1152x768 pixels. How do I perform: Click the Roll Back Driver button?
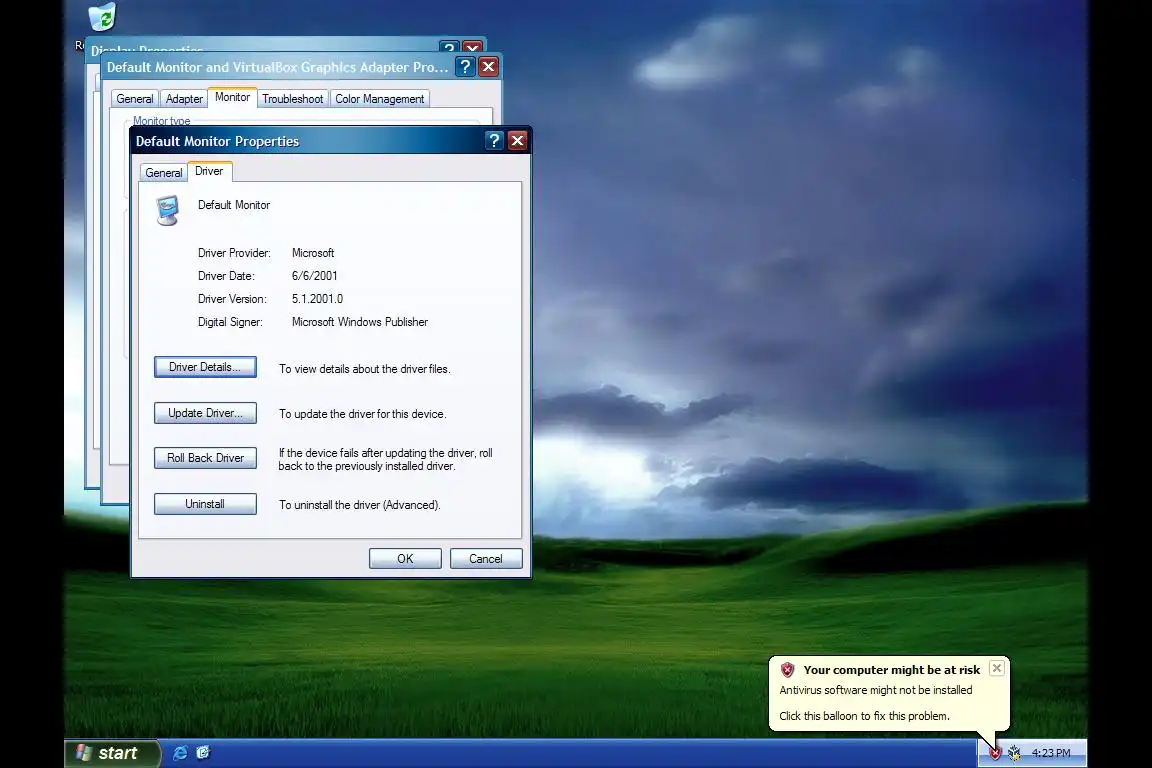coord(205,458)
